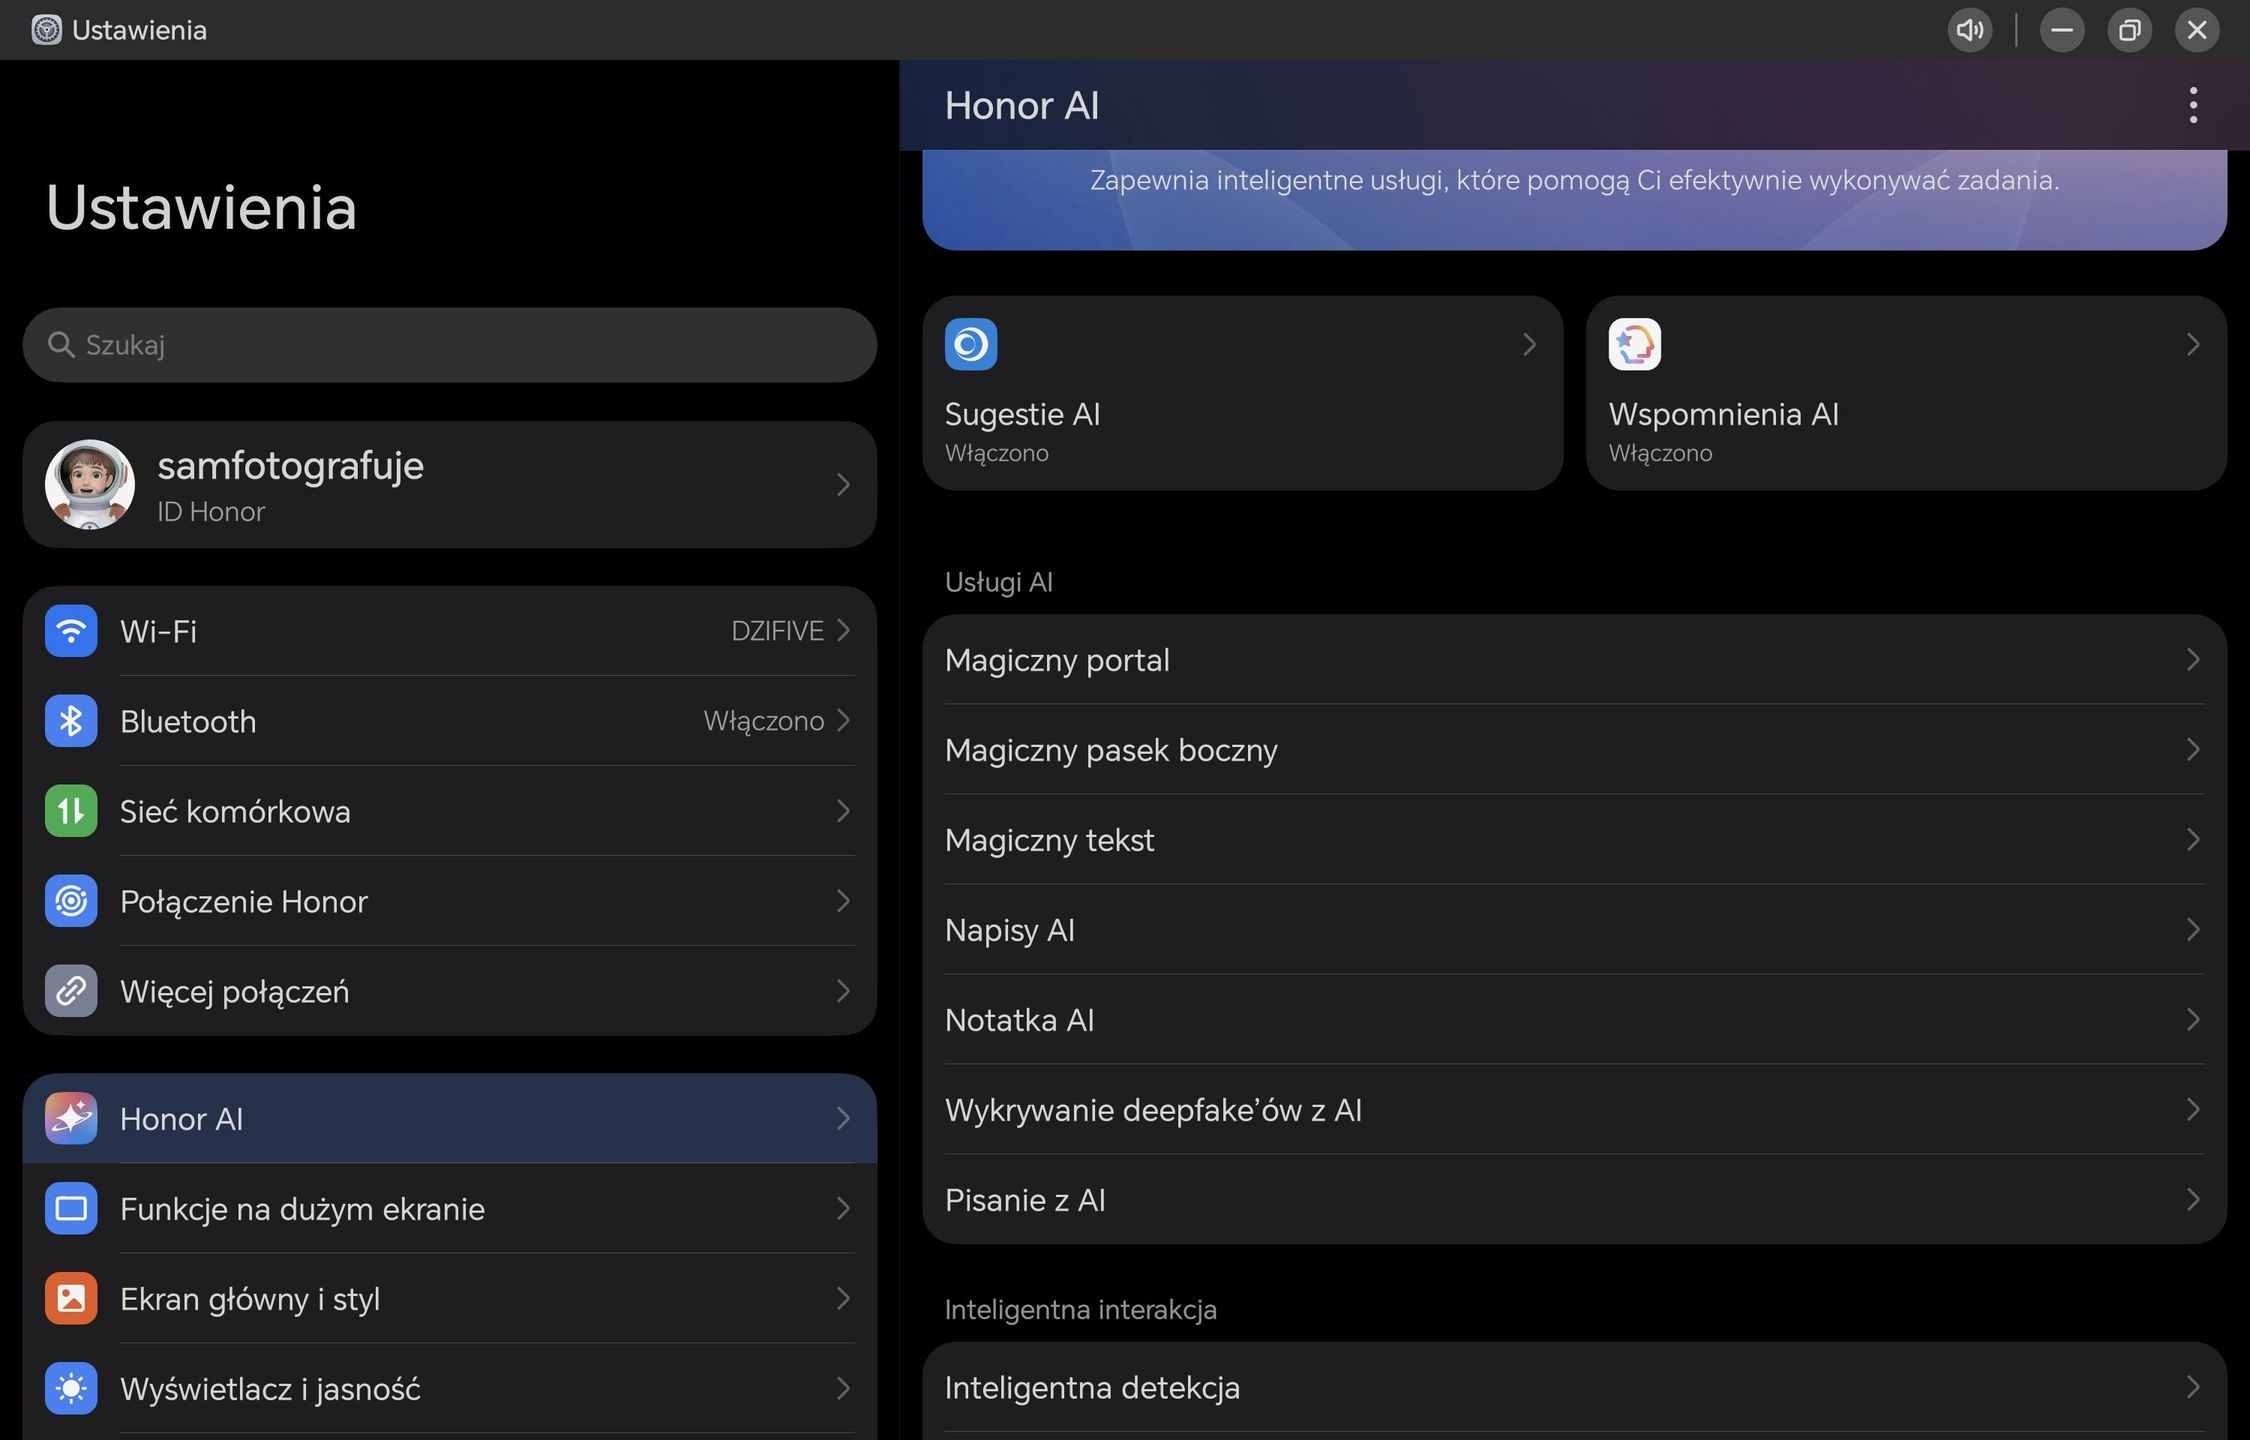Expand the Sugestie AI card chevron
The height and width of the screenshot is (1440, 2250).
point(1529,345)
